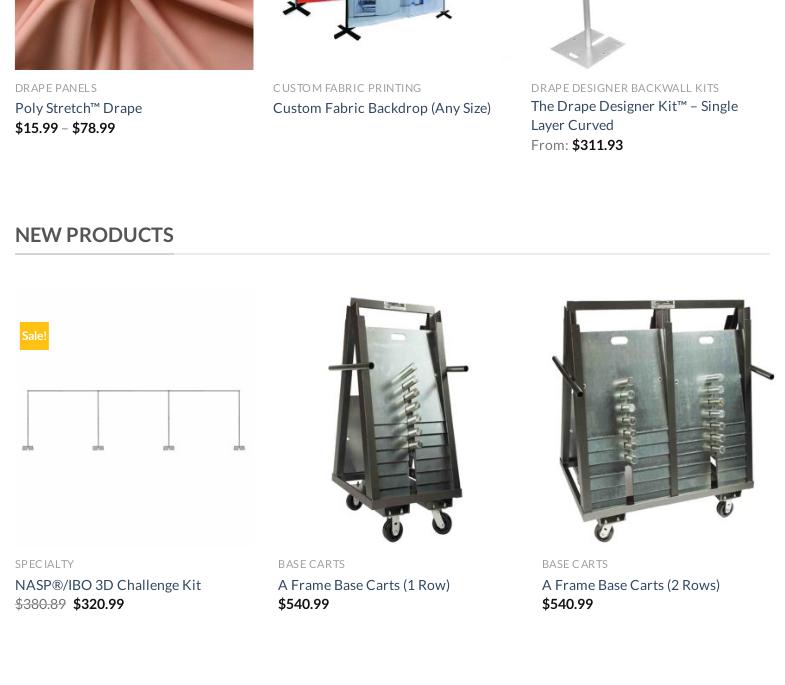Open the A Frame Base Carts 1 Row image
This screenshot has height=685, width=785.
[398, 419]
